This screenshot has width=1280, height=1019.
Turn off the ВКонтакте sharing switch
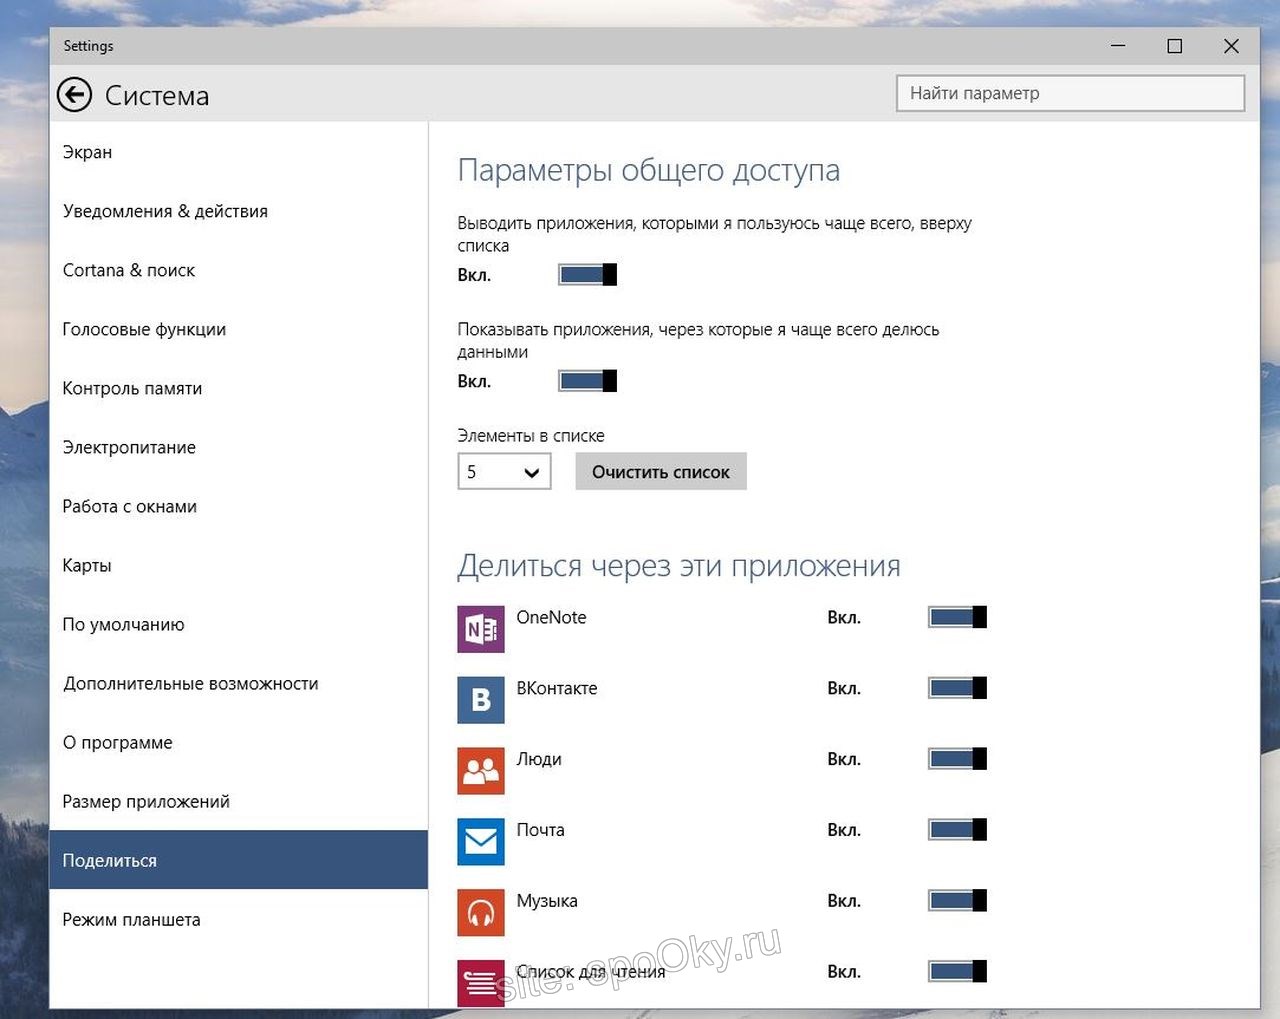(x=957, y=688)
